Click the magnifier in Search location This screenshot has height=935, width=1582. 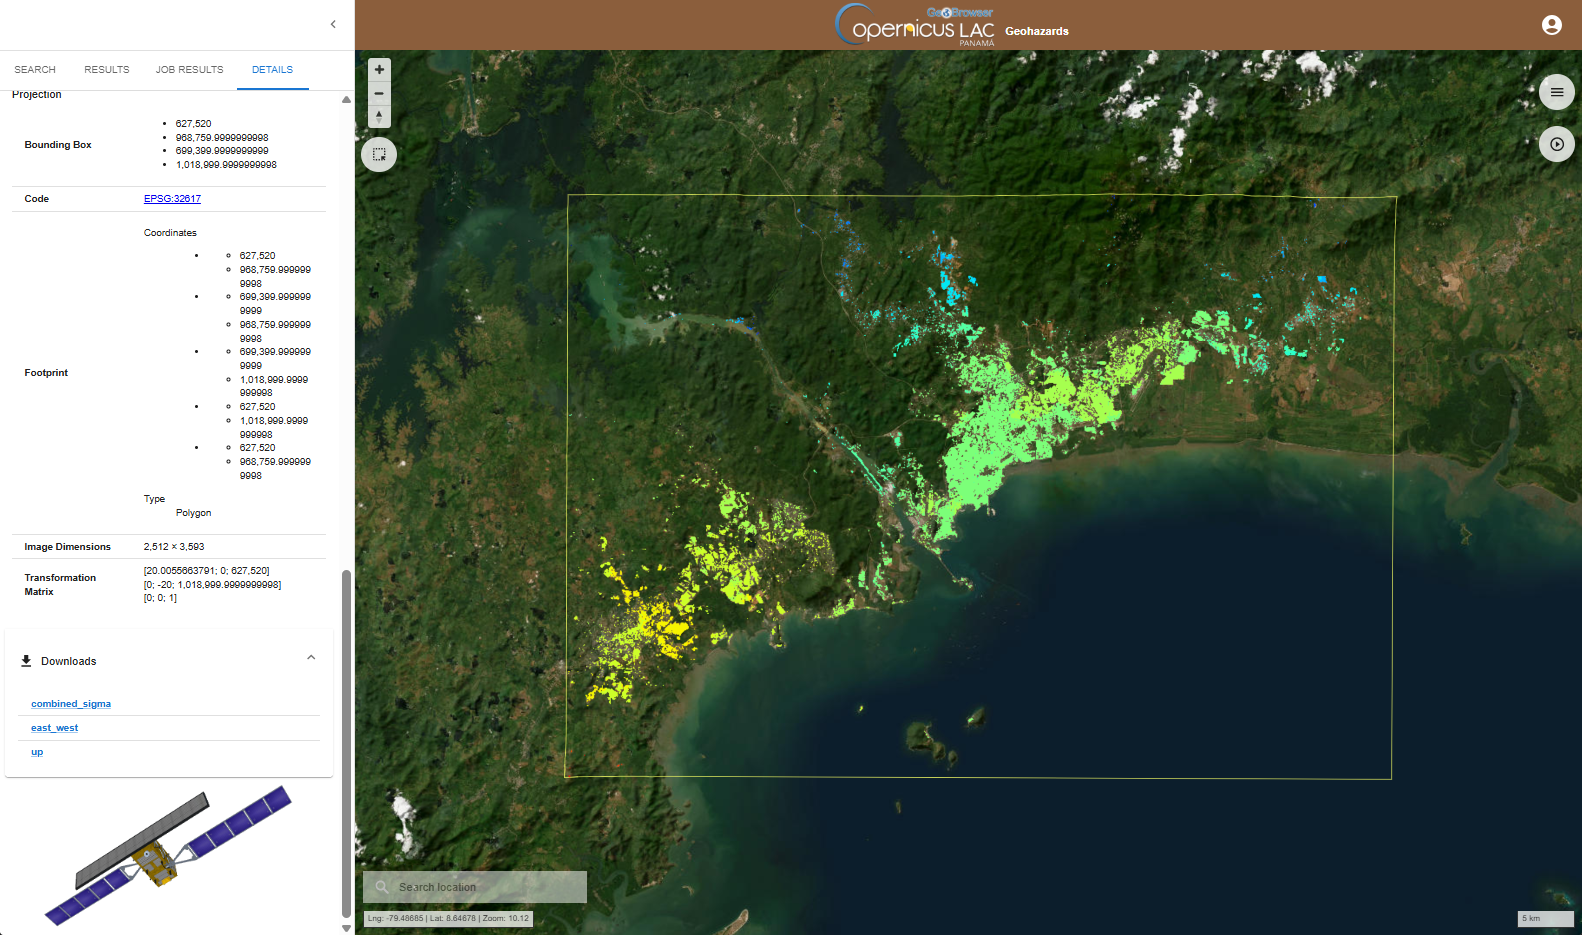pos(382,887)
